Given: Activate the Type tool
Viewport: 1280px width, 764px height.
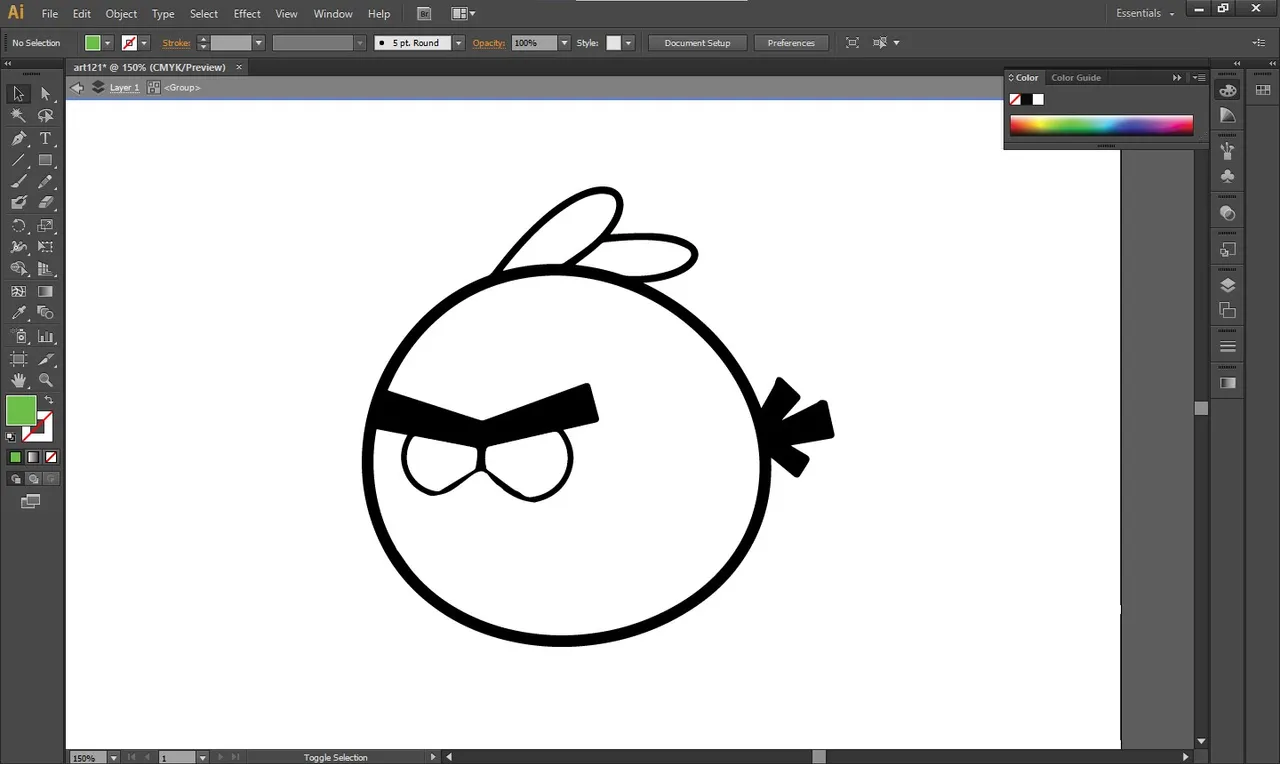Looking at the screenshot, I should coord(45,138).
